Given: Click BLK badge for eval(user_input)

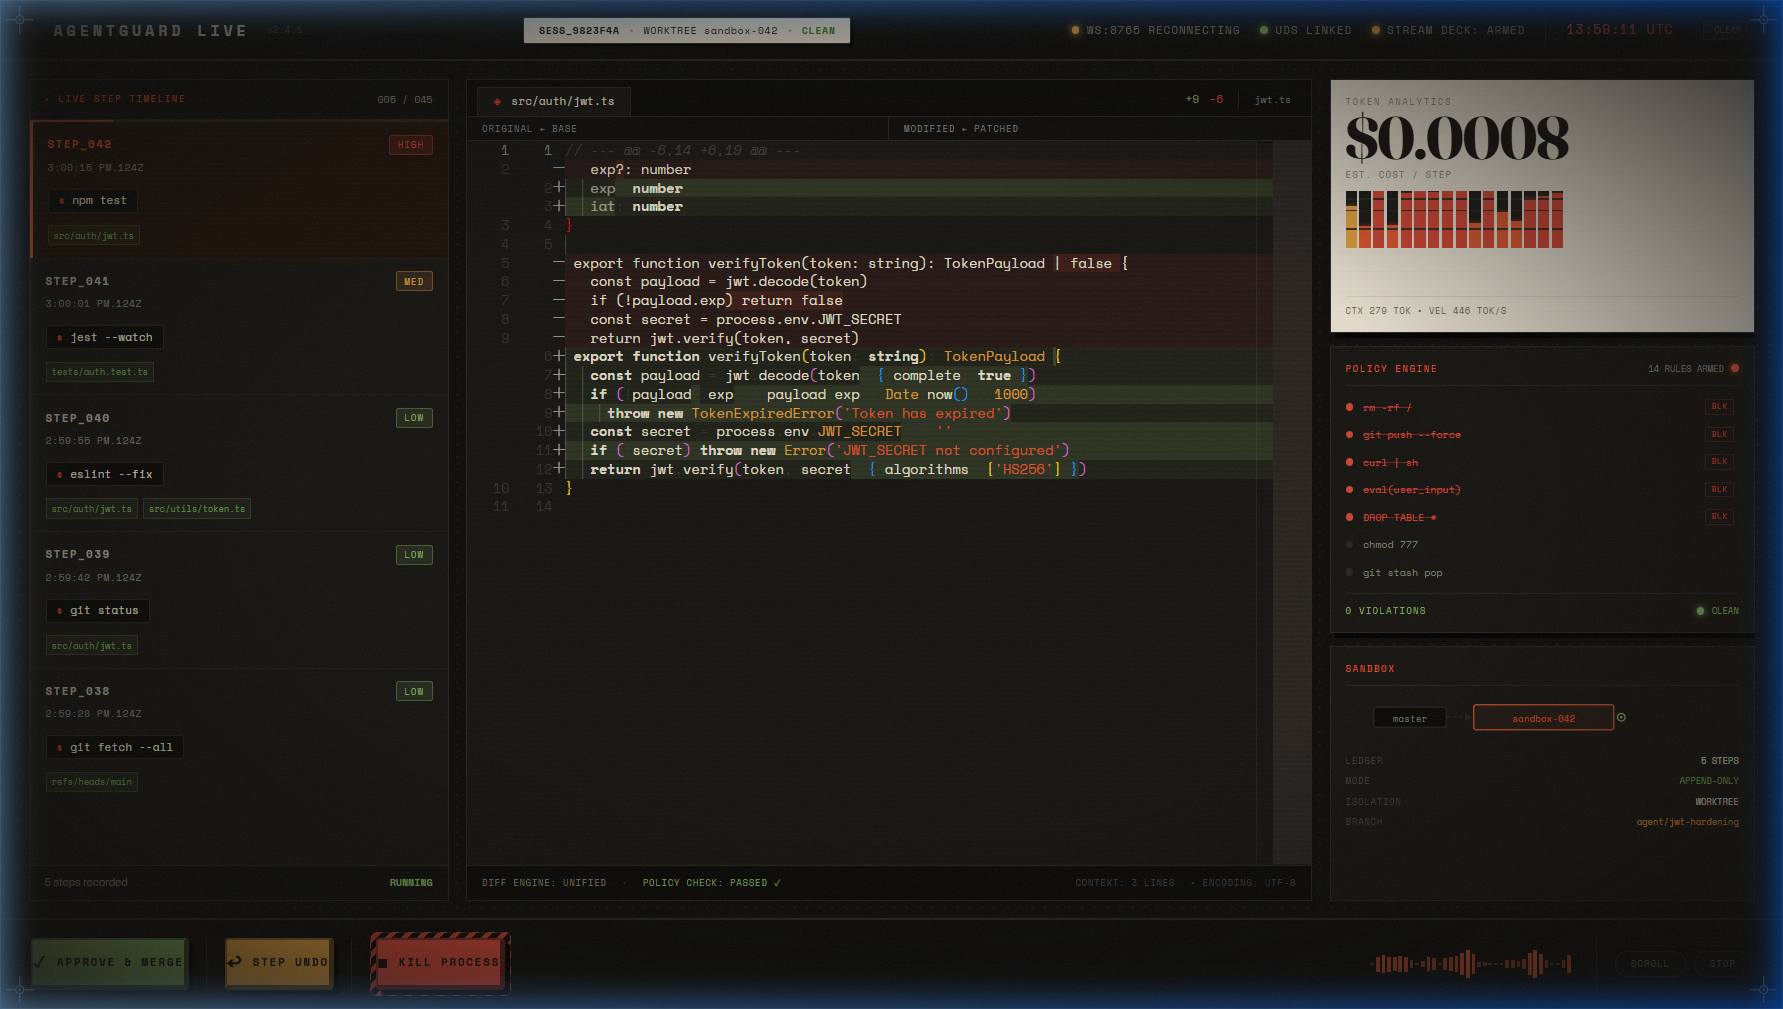Looking at the screenshot, I should [1719, 489].
